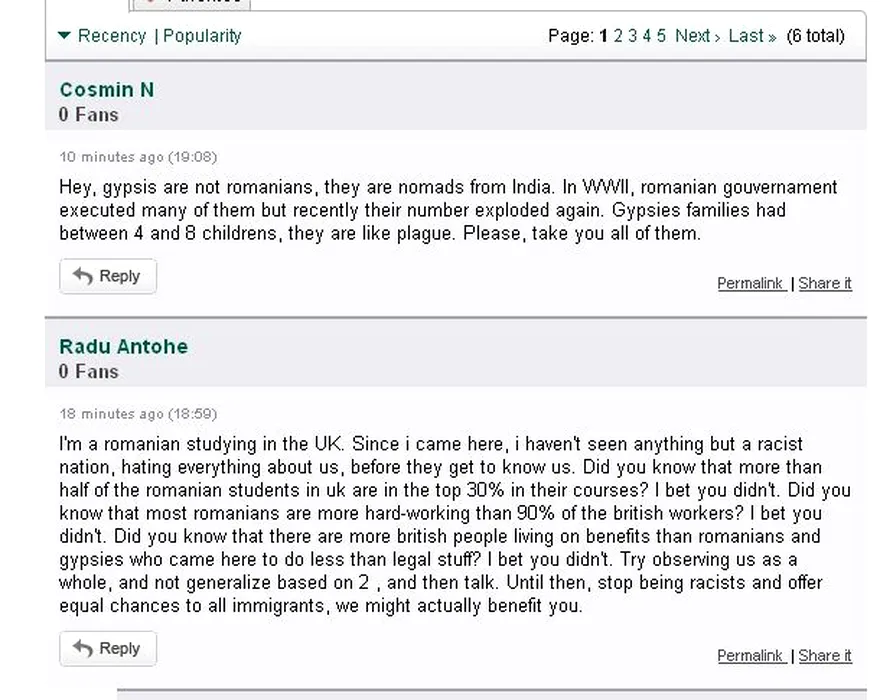Sort comments by Recency
The height and width of the screenshot is (700, 893).
coord(112,36)
